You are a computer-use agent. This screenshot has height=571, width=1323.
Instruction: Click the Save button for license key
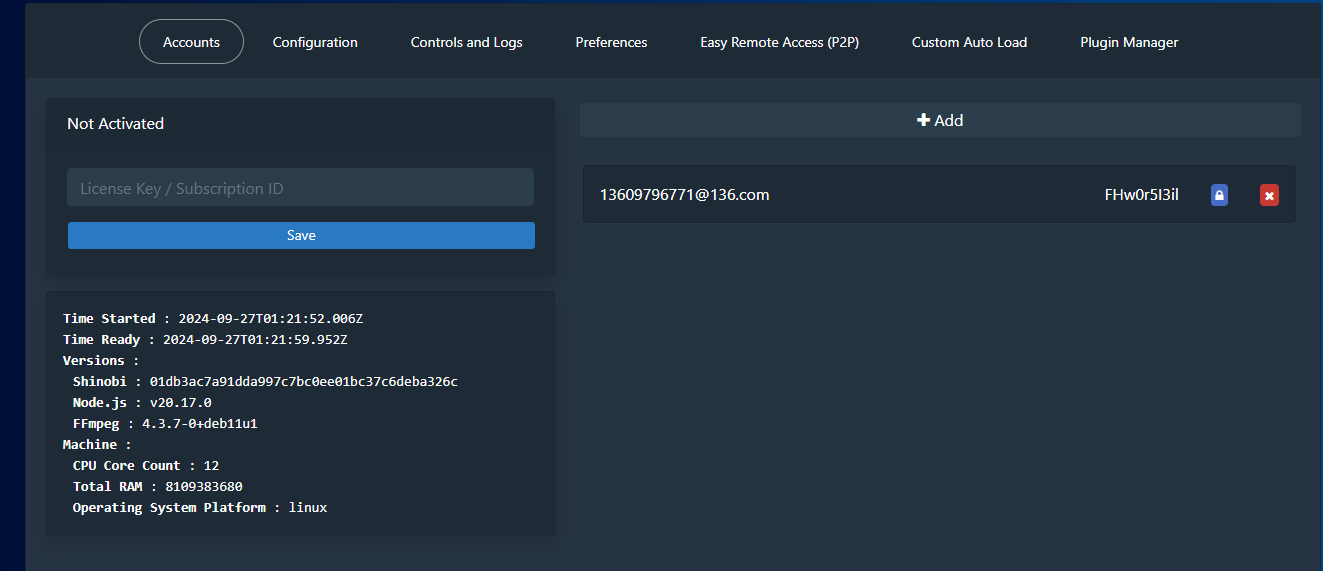pos(301,235)
